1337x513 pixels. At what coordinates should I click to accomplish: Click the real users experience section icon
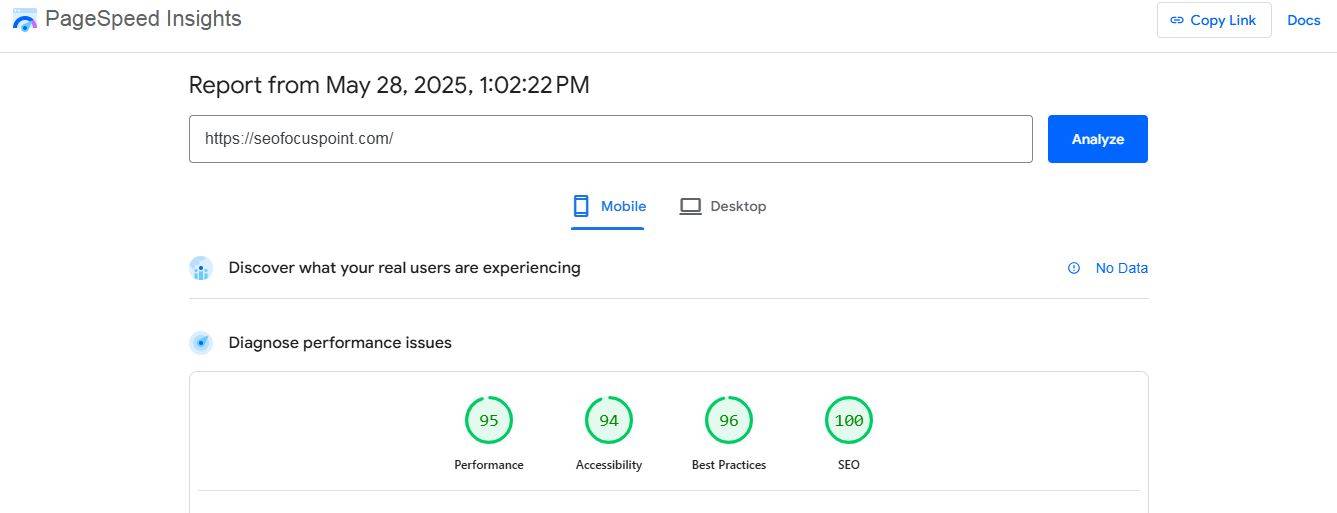tap(201, 268)
